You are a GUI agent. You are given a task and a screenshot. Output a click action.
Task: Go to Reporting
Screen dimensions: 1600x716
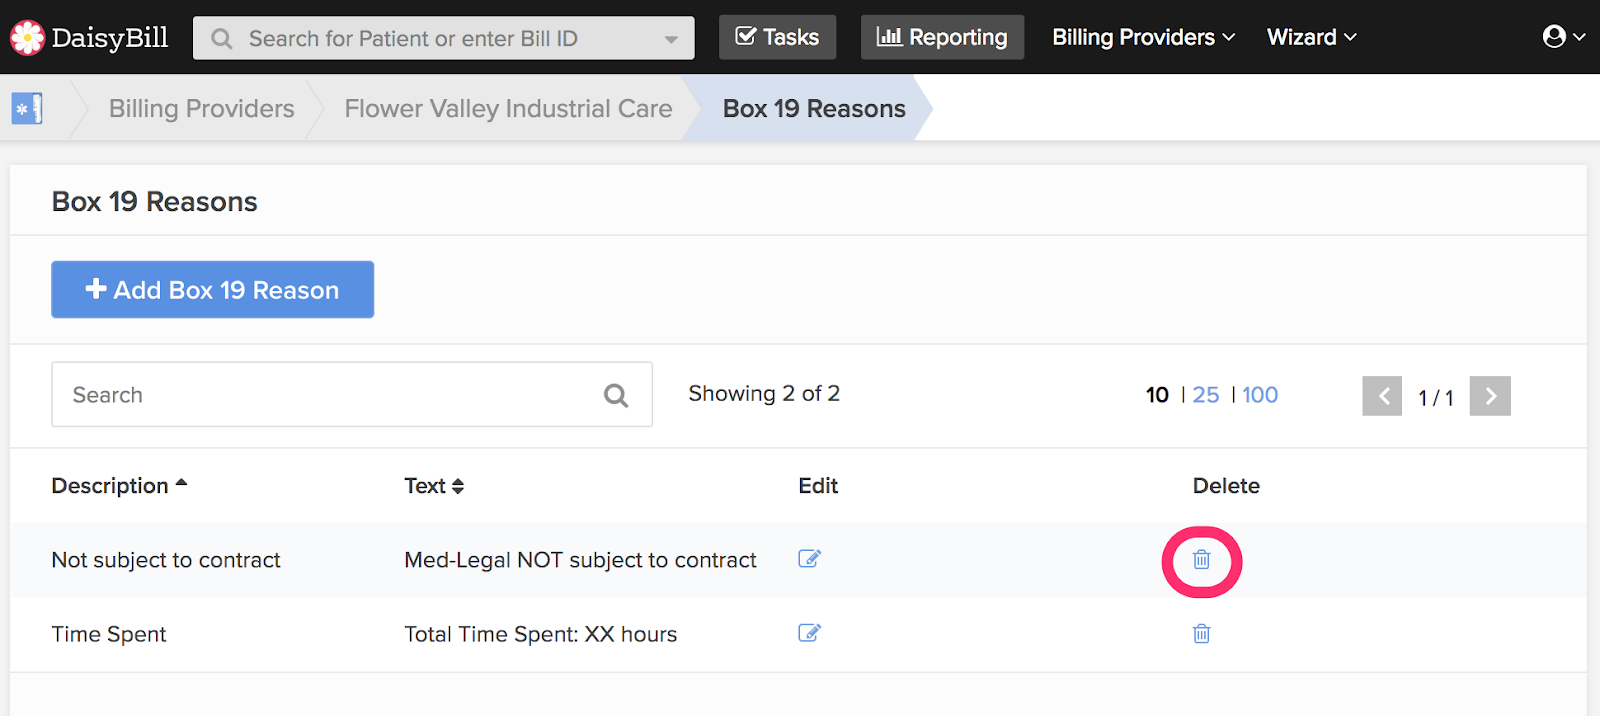pyautogui.click(x=942, y=37)
